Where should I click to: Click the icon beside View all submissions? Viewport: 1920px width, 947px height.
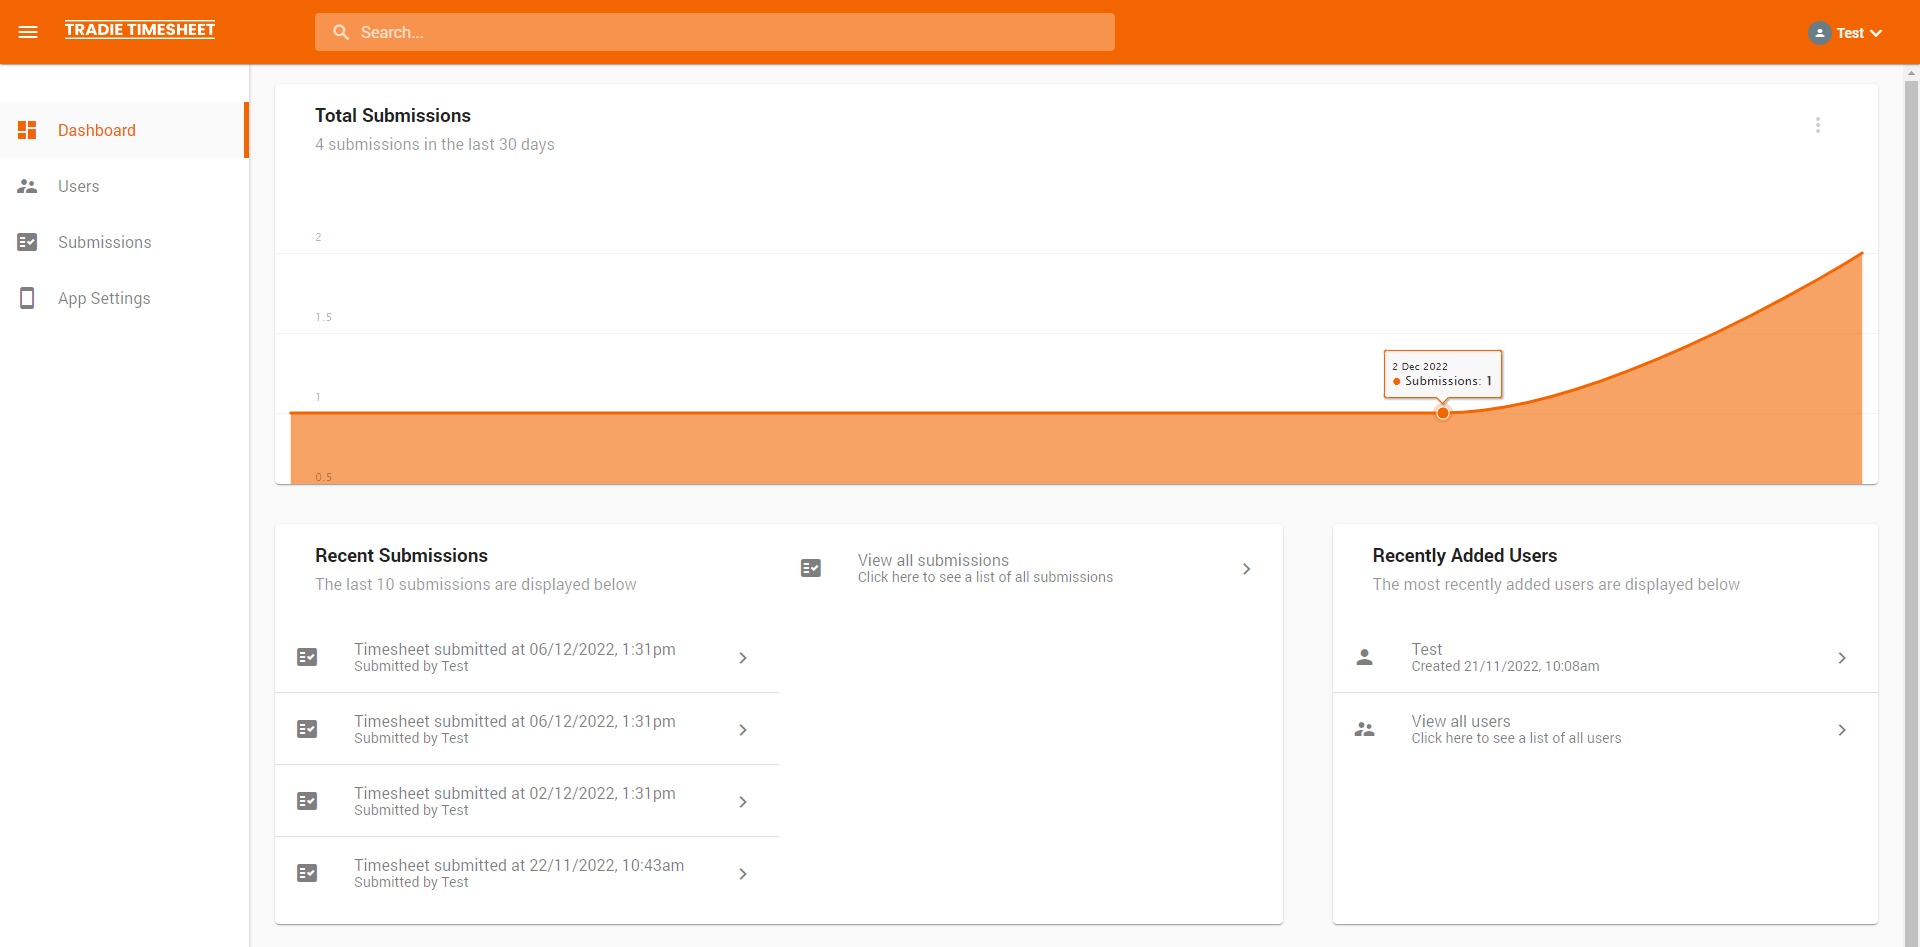(x=811, y=568)
